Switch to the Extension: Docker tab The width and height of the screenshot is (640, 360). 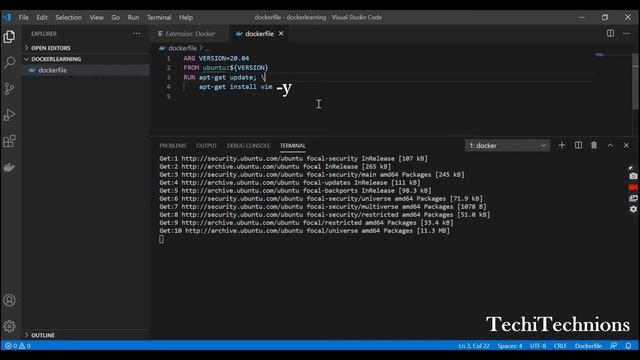pos(190,33)
